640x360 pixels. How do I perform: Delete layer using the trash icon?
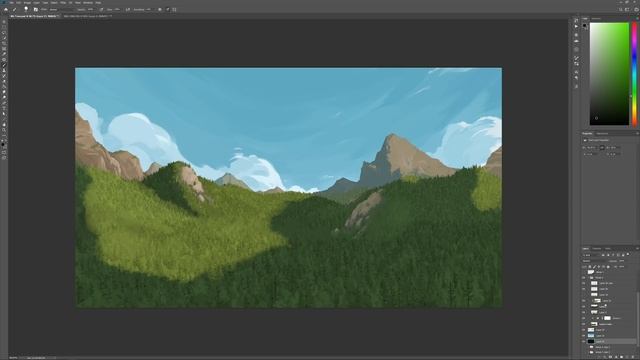pos(632,357)
